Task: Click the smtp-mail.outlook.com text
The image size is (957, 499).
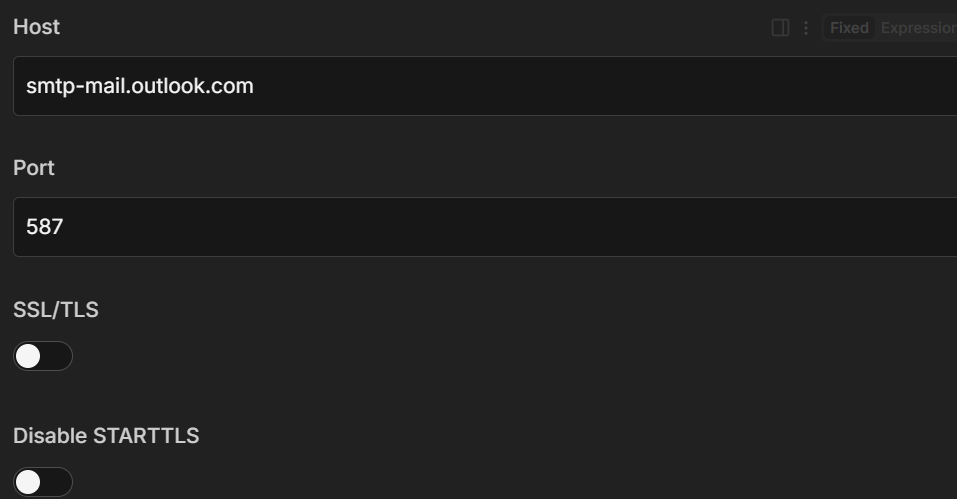Action: pos(139,86)
